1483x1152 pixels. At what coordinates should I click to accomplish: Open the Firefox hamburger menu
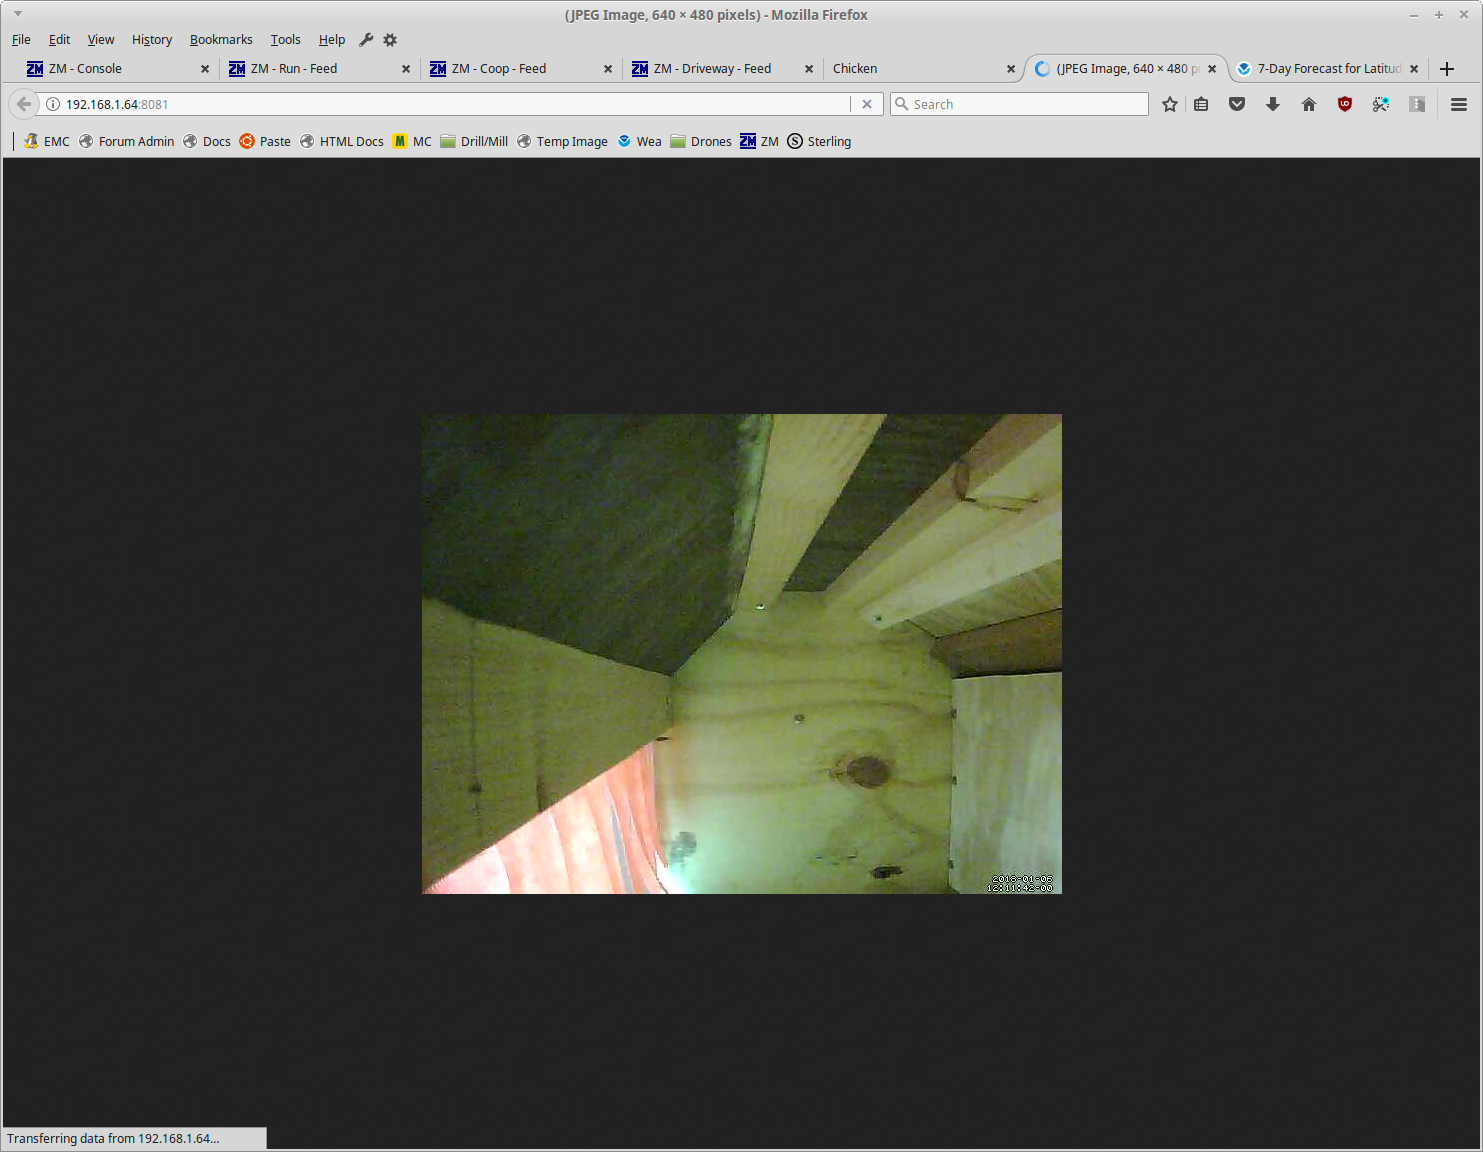click(x=1459, y=104)
